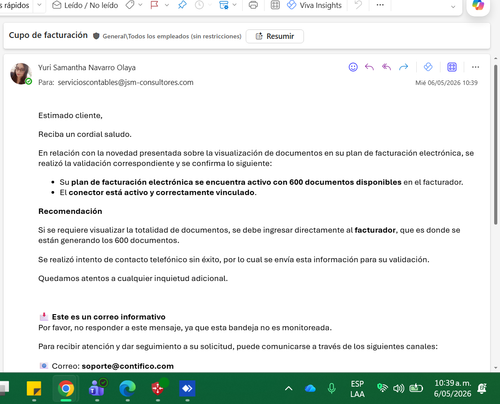The width and height of the screenshot is (500, 404).
Task: Open Microsoft Edge from the taskbar
Action: tap(127, 388)
